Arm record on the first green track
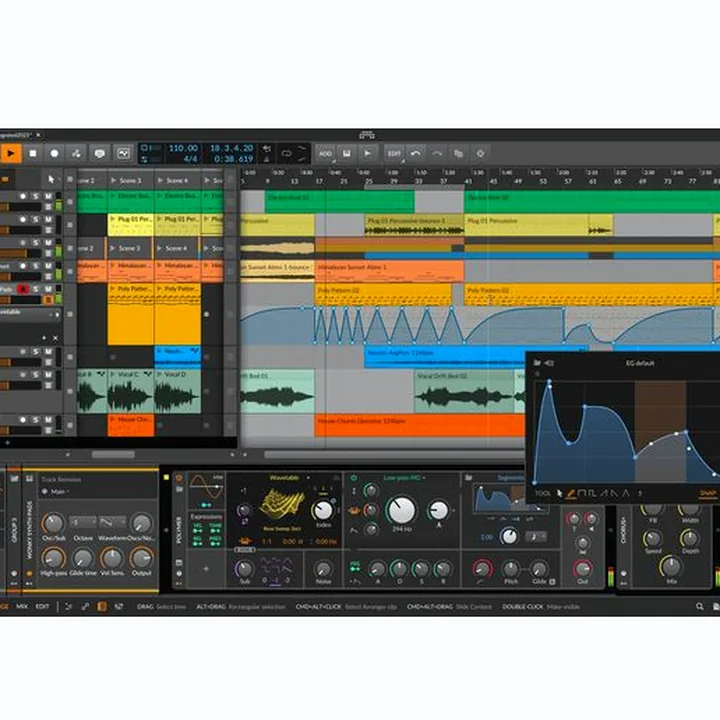Screen dimensions: 720x720 [x=22, y=196]
